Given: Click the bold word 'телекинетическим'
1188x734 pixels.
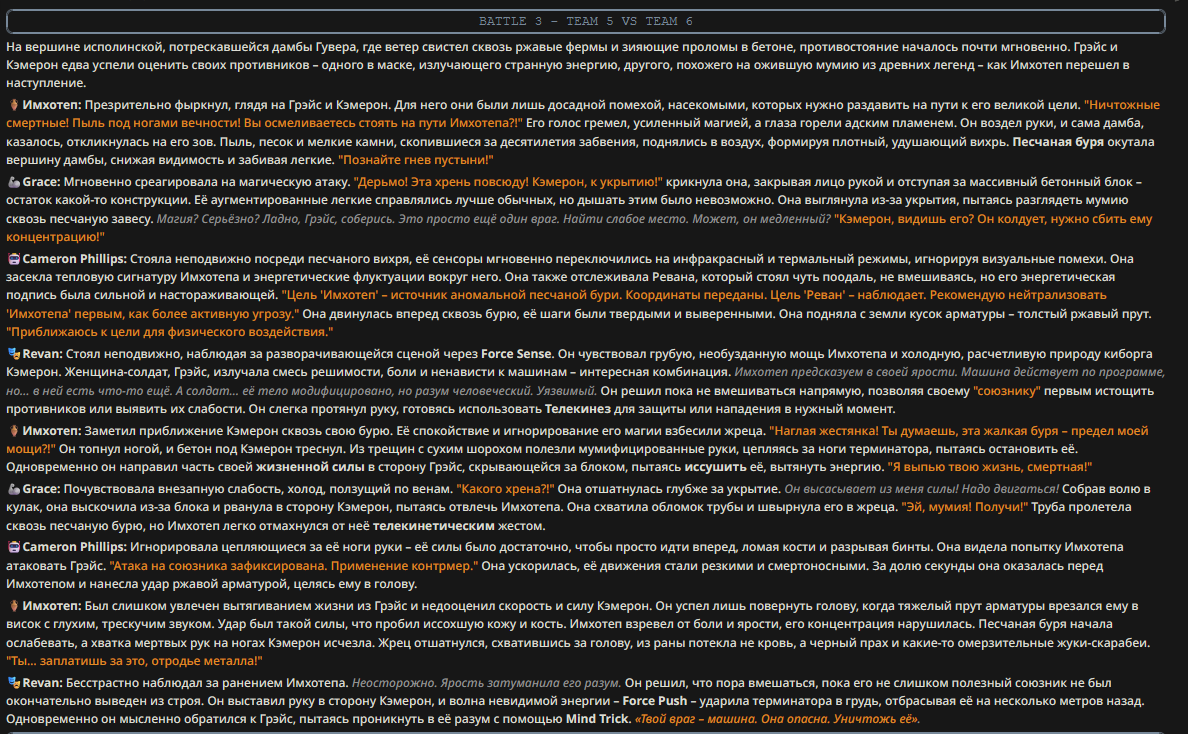Looking at the screenshot, I should pos(433,526).
